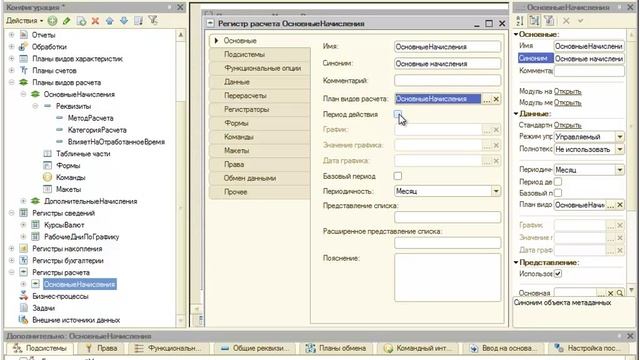Select КурсыВалют item in configuration tree
Image resolution: width=640 pixels, height=360 pixels.
(64, 225)
